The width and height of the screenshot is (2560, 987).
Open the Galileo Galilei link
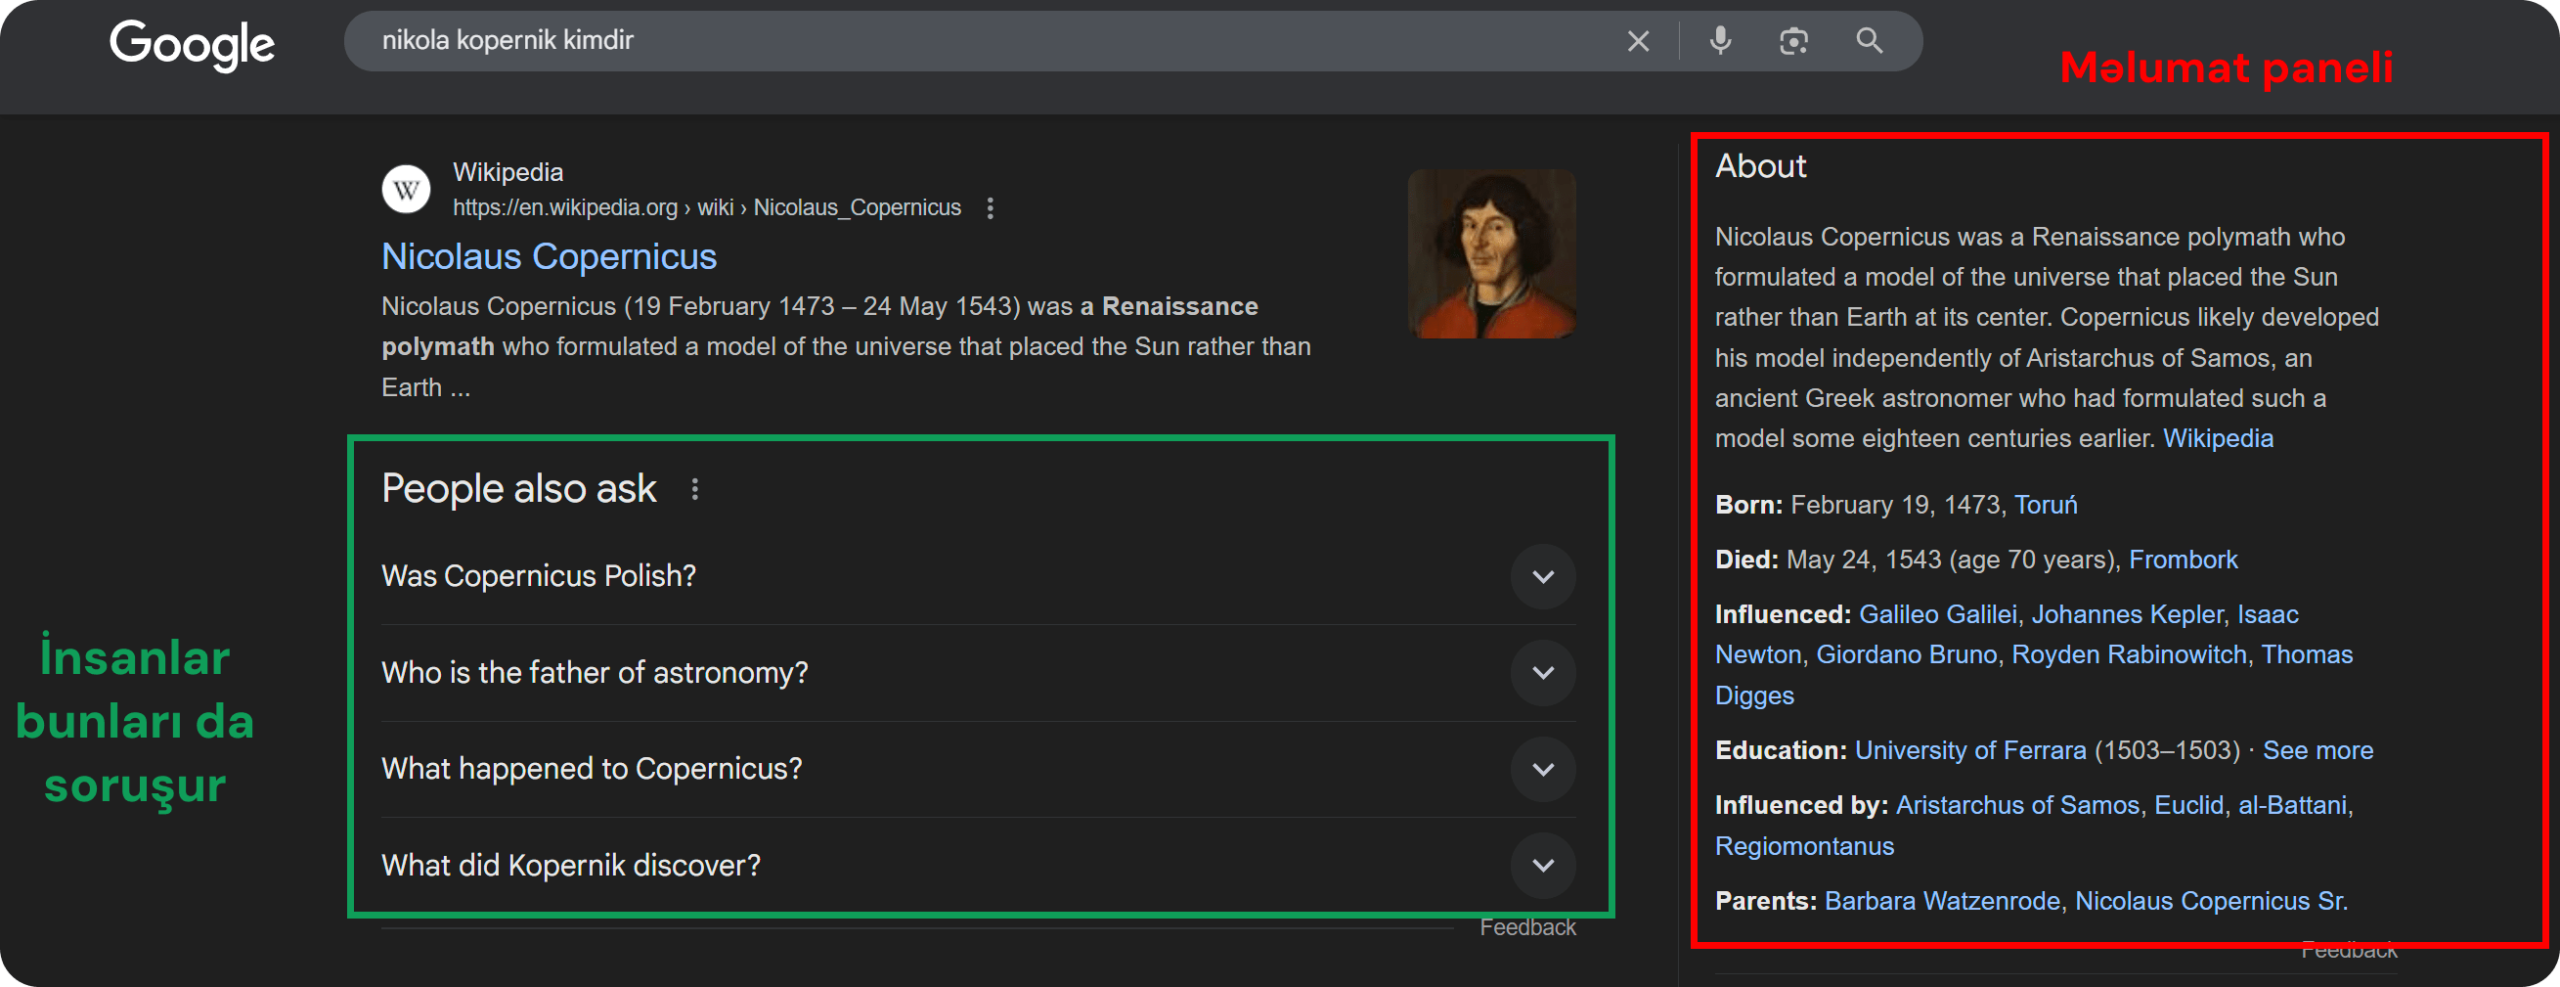(x=1938, y=614)
